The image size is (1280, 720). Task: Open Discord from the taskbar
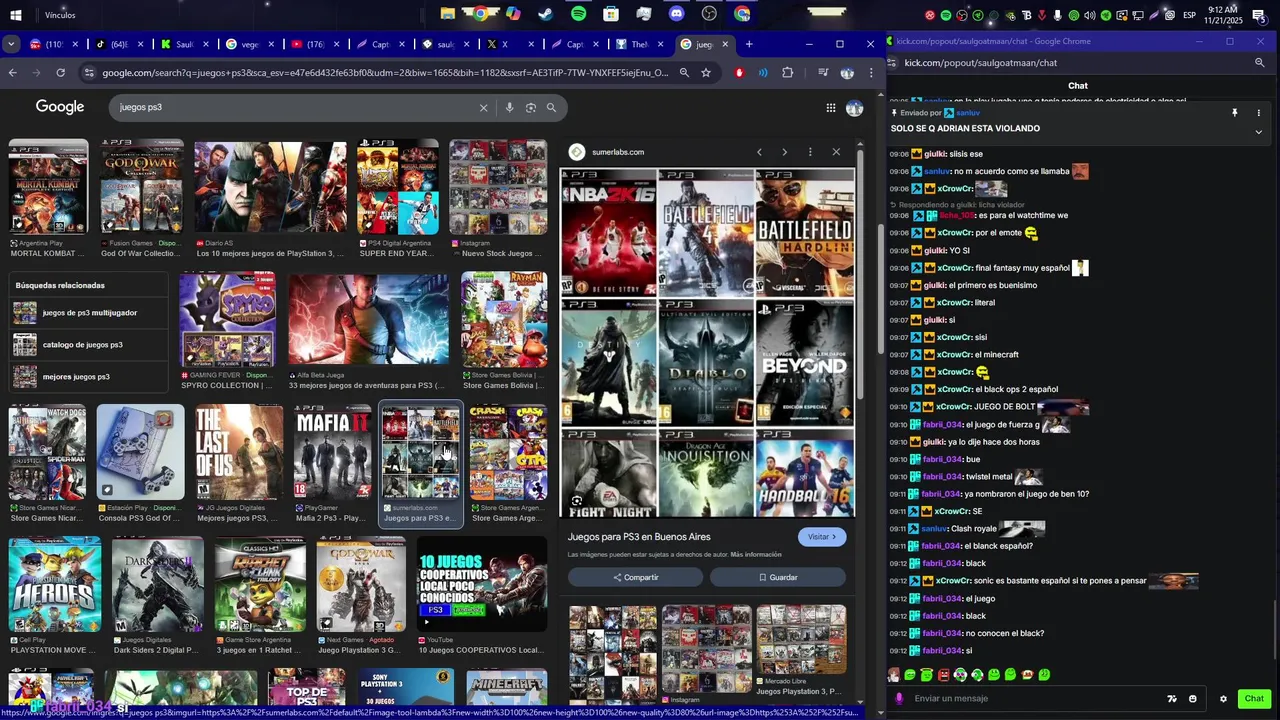click(x=677, y=14)
